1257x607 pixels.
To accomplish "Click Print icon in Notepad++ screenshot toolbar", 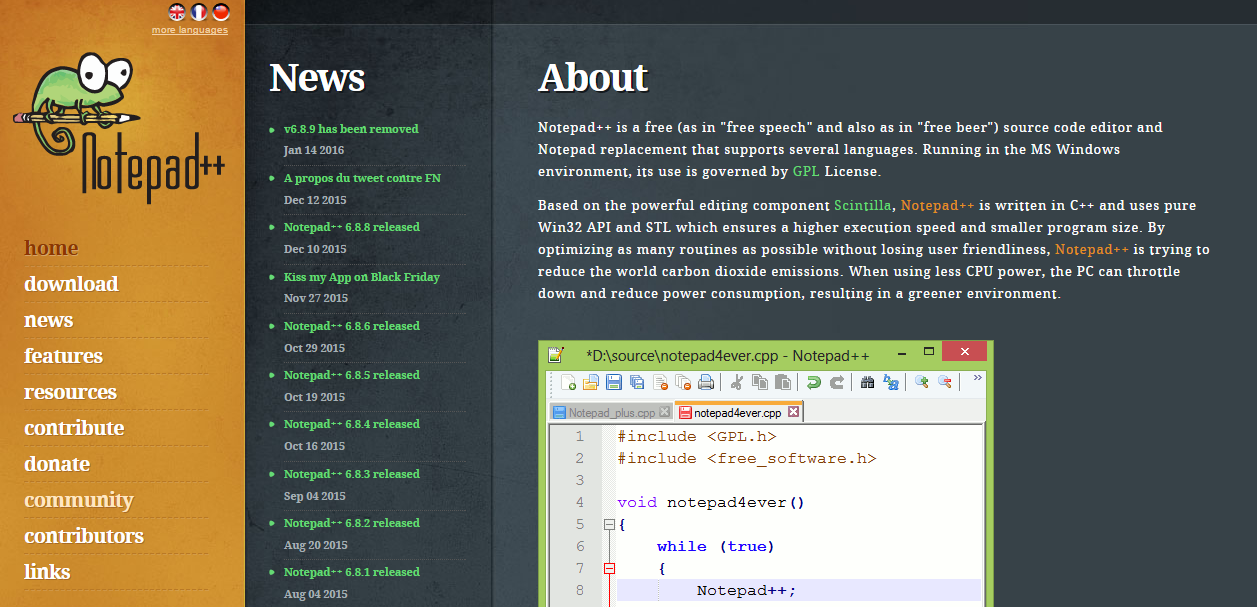I will point(706,382).
